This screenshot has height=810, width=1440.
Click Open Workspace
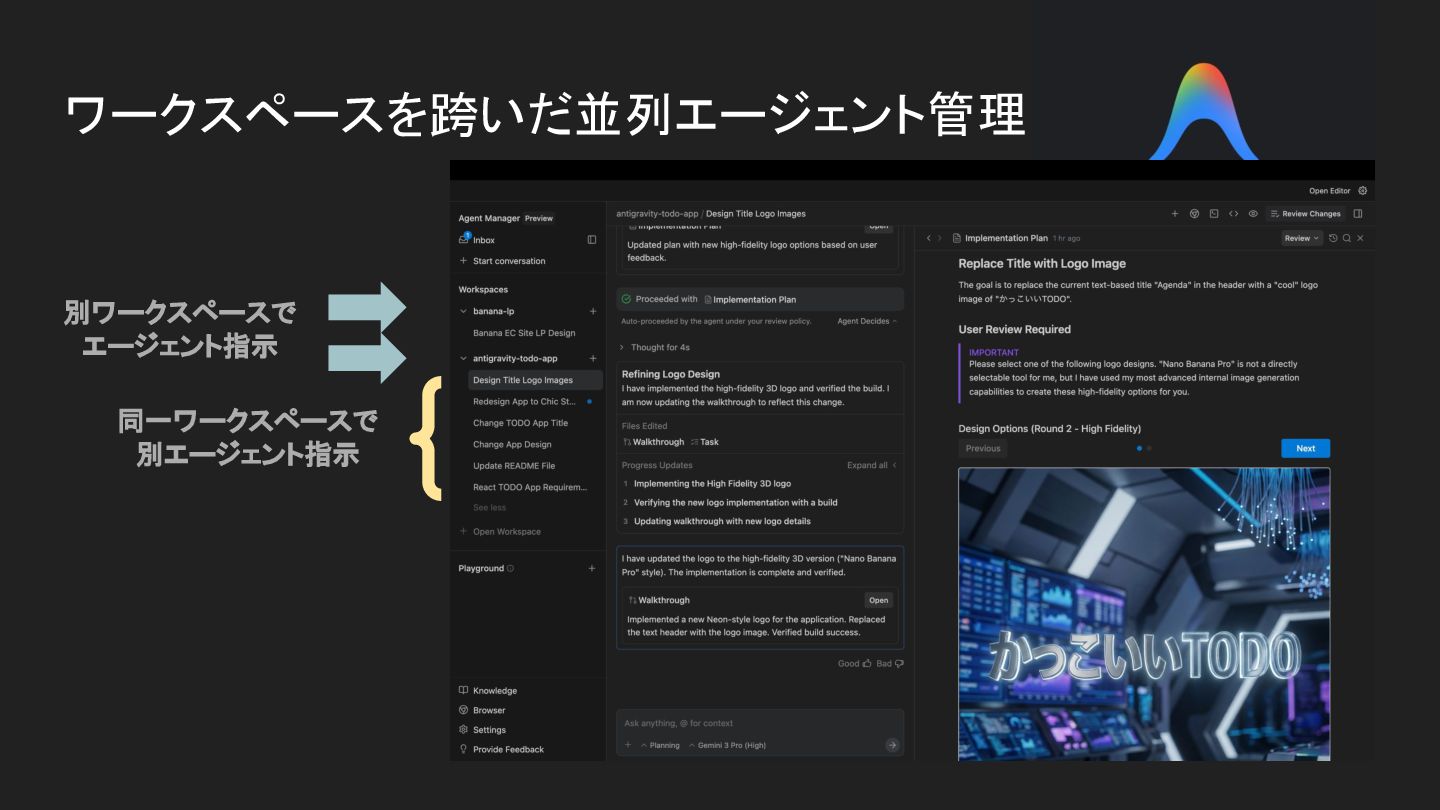507,531
